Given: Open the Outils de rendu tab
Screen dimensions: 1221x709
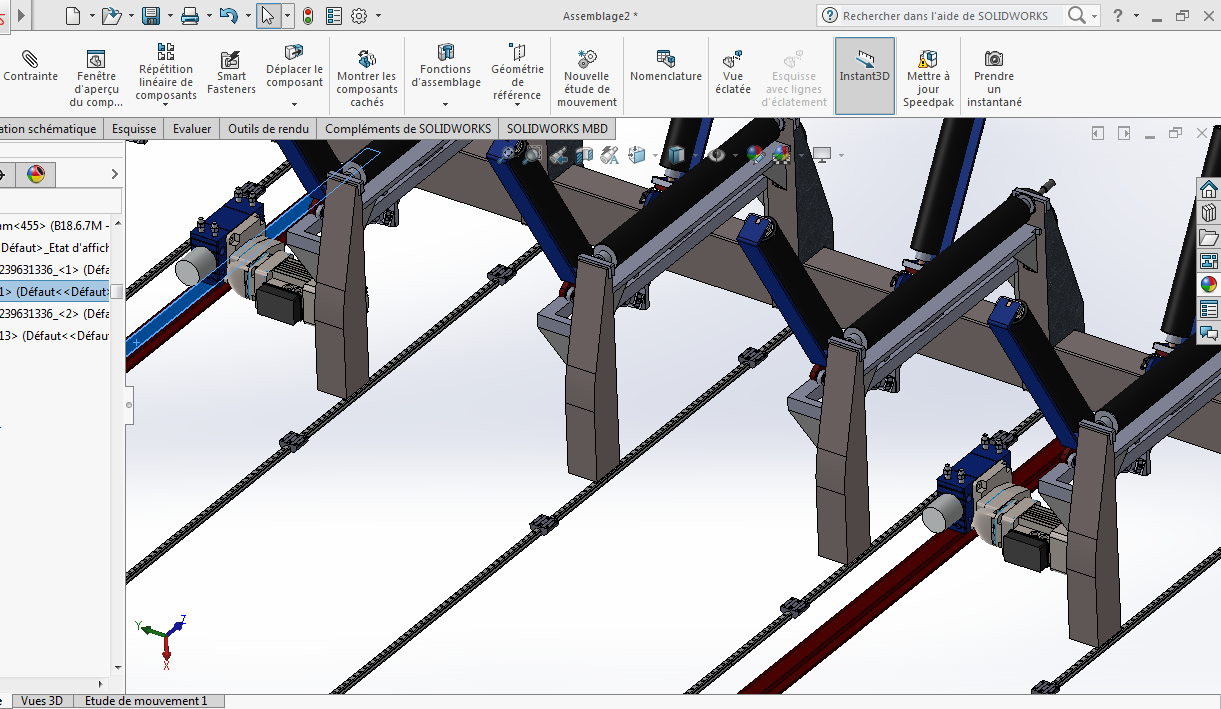Looking at the screenshot, I should 268,128.
